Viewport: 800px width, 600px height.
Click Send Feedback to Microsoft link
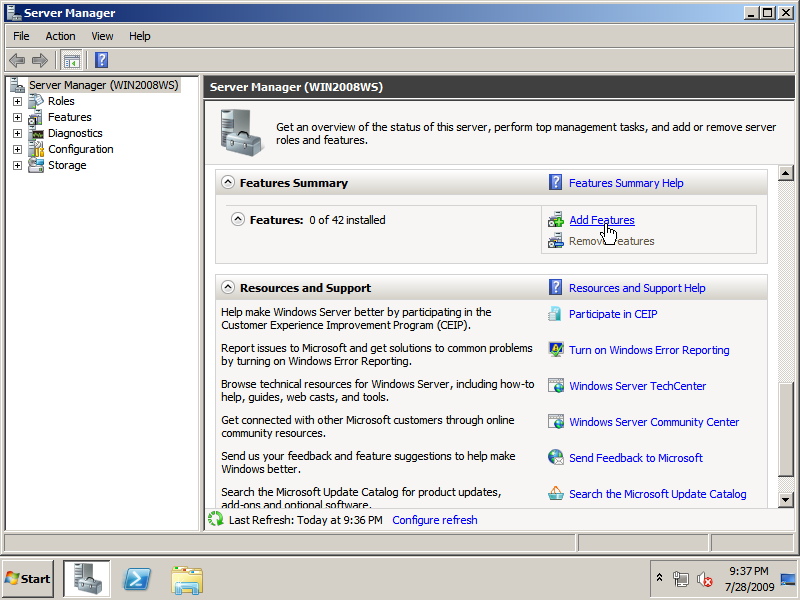[636, 458]
